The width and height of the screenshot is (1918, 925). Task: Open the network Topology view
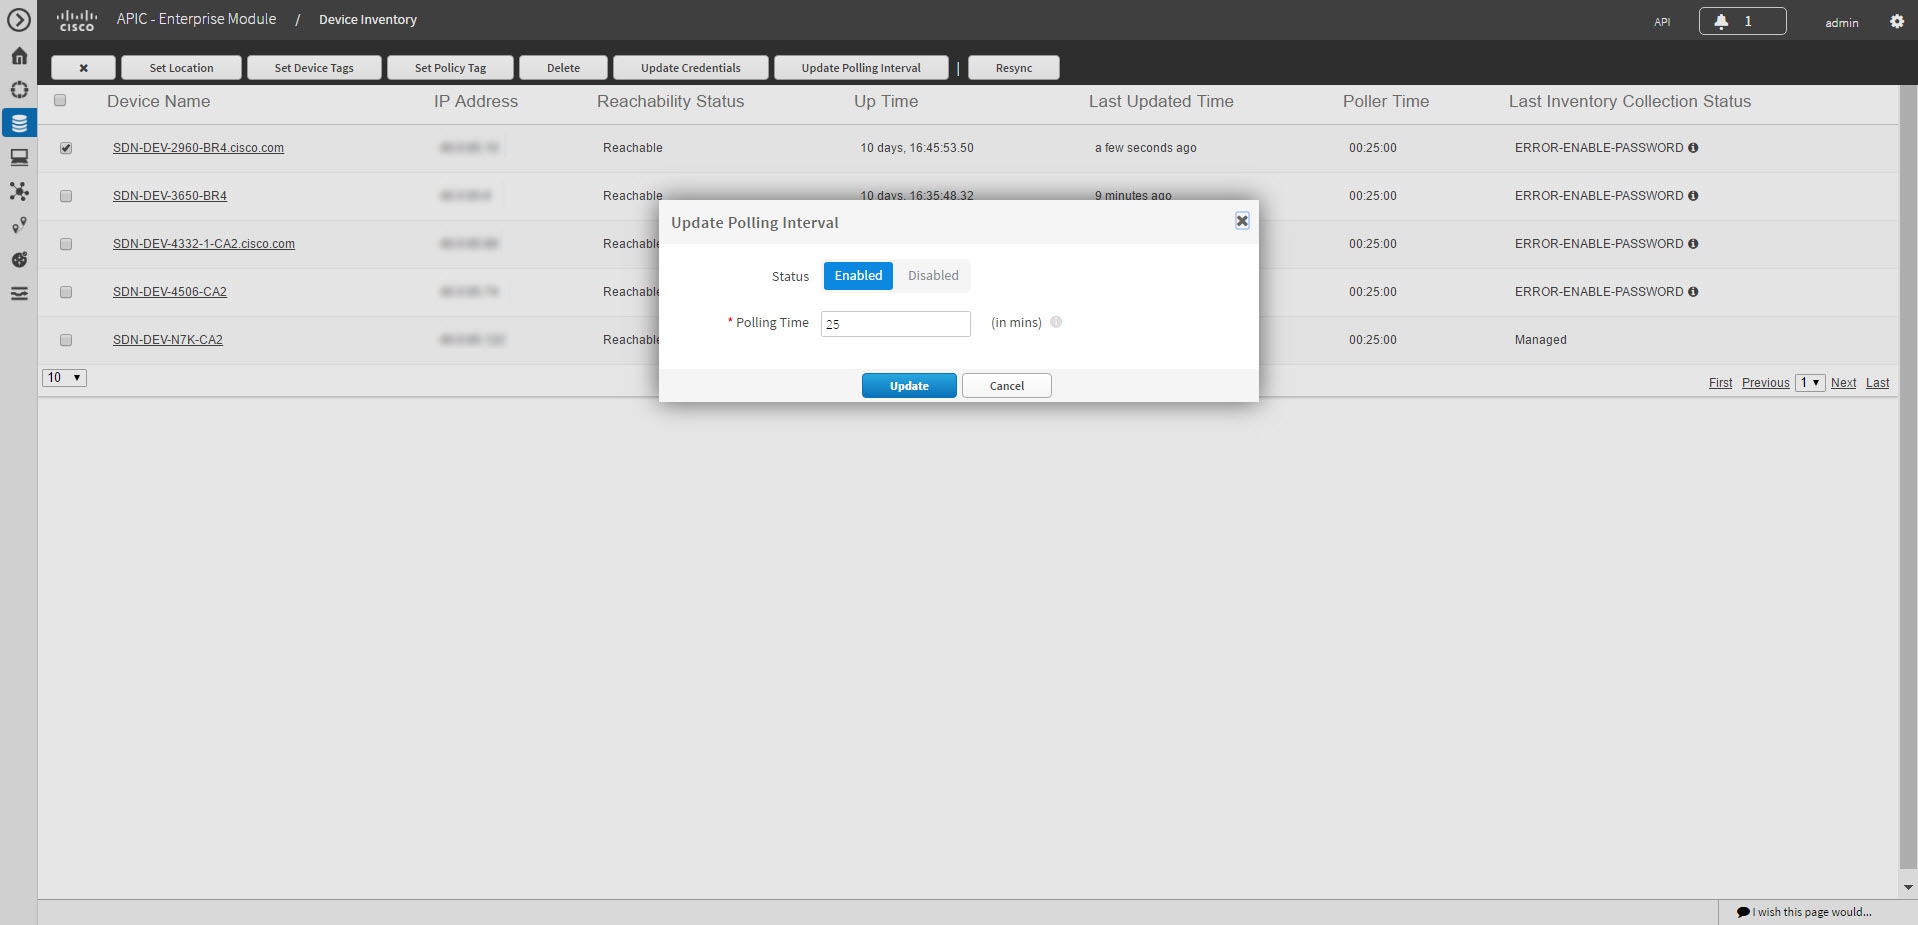[19, 191]
